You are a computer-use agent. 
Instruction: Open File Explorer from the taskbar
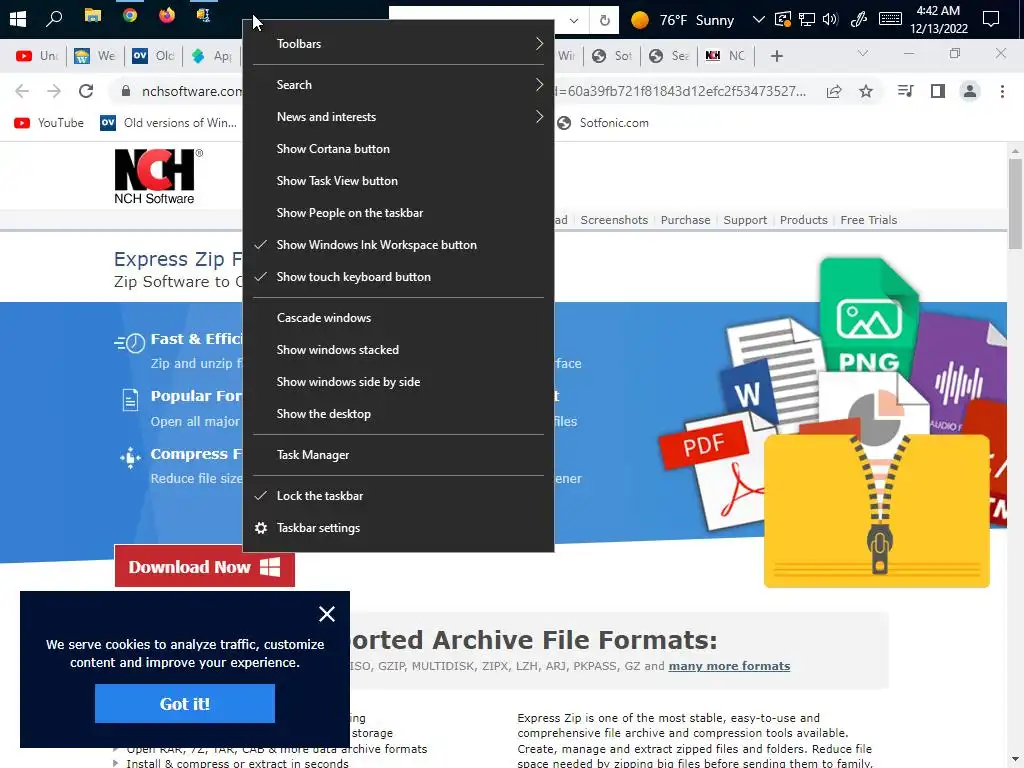93,16
